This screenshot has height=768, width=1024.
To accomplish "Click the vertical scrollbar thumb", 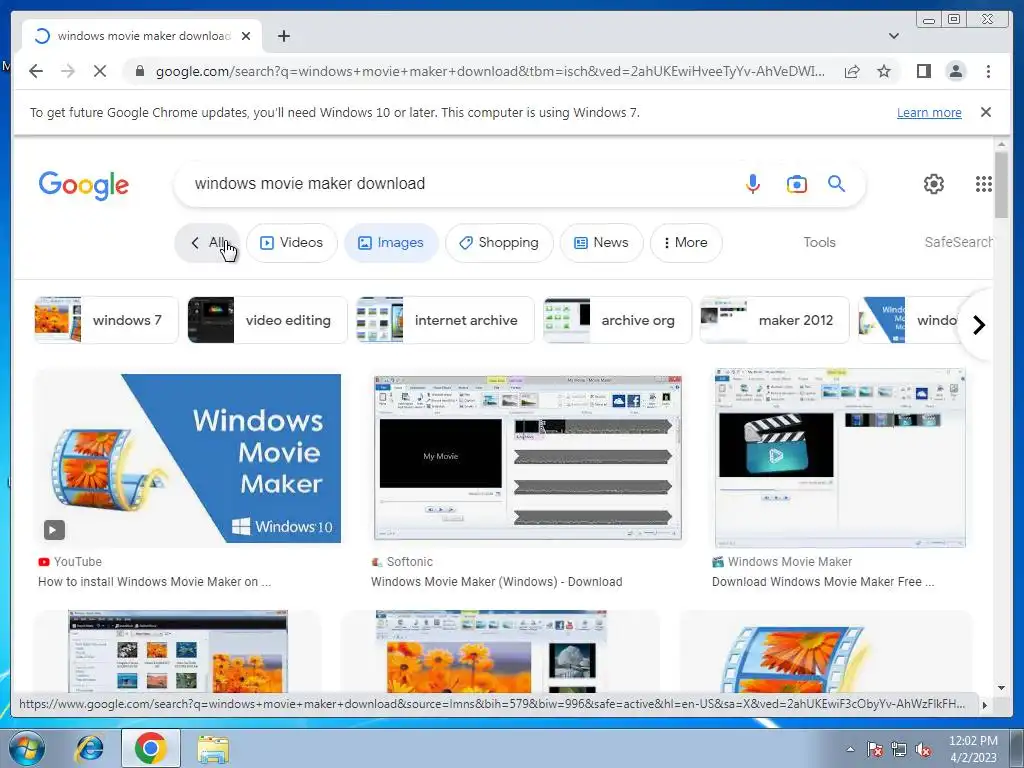I will 1001,185.
